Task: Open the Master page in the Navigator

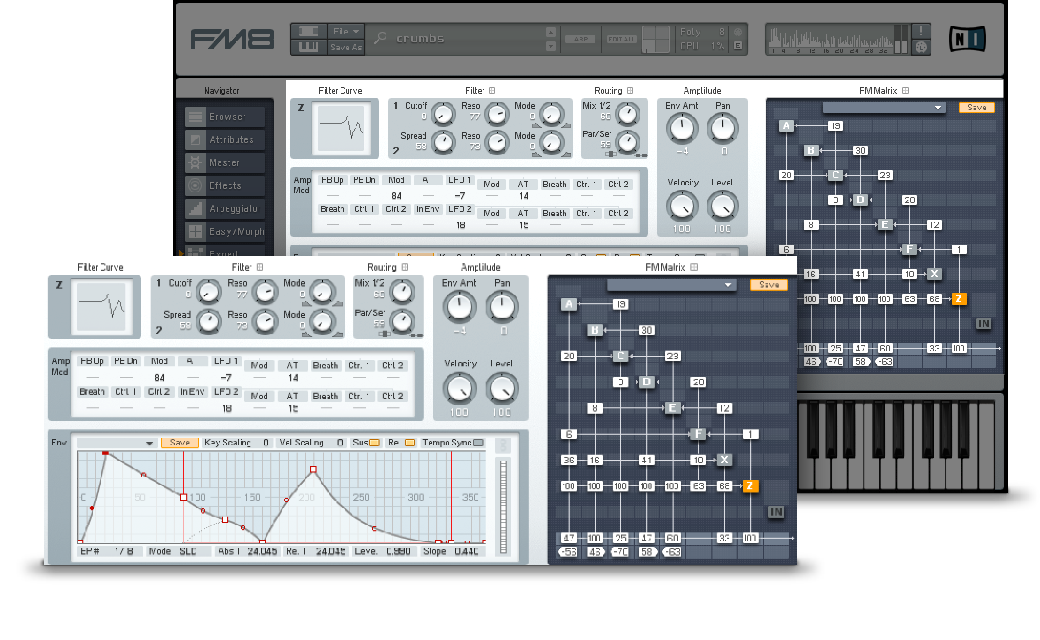Action: [x=225, y=162]
